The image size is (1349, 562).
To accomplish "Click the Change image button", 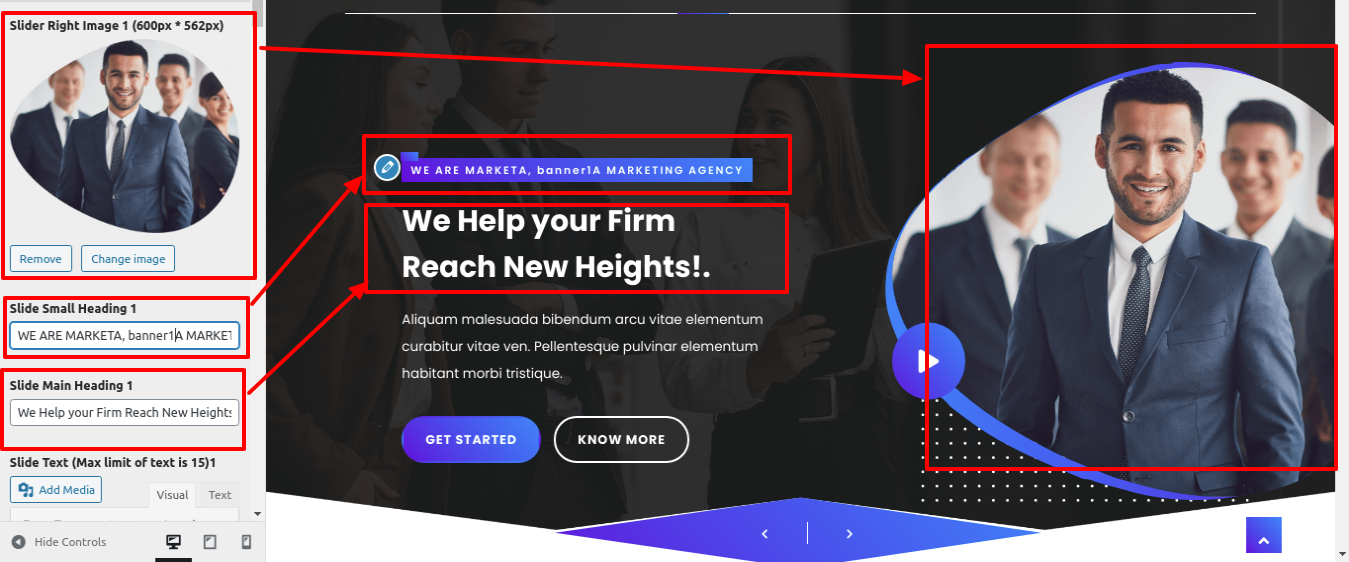I will [x=128, y=259].
